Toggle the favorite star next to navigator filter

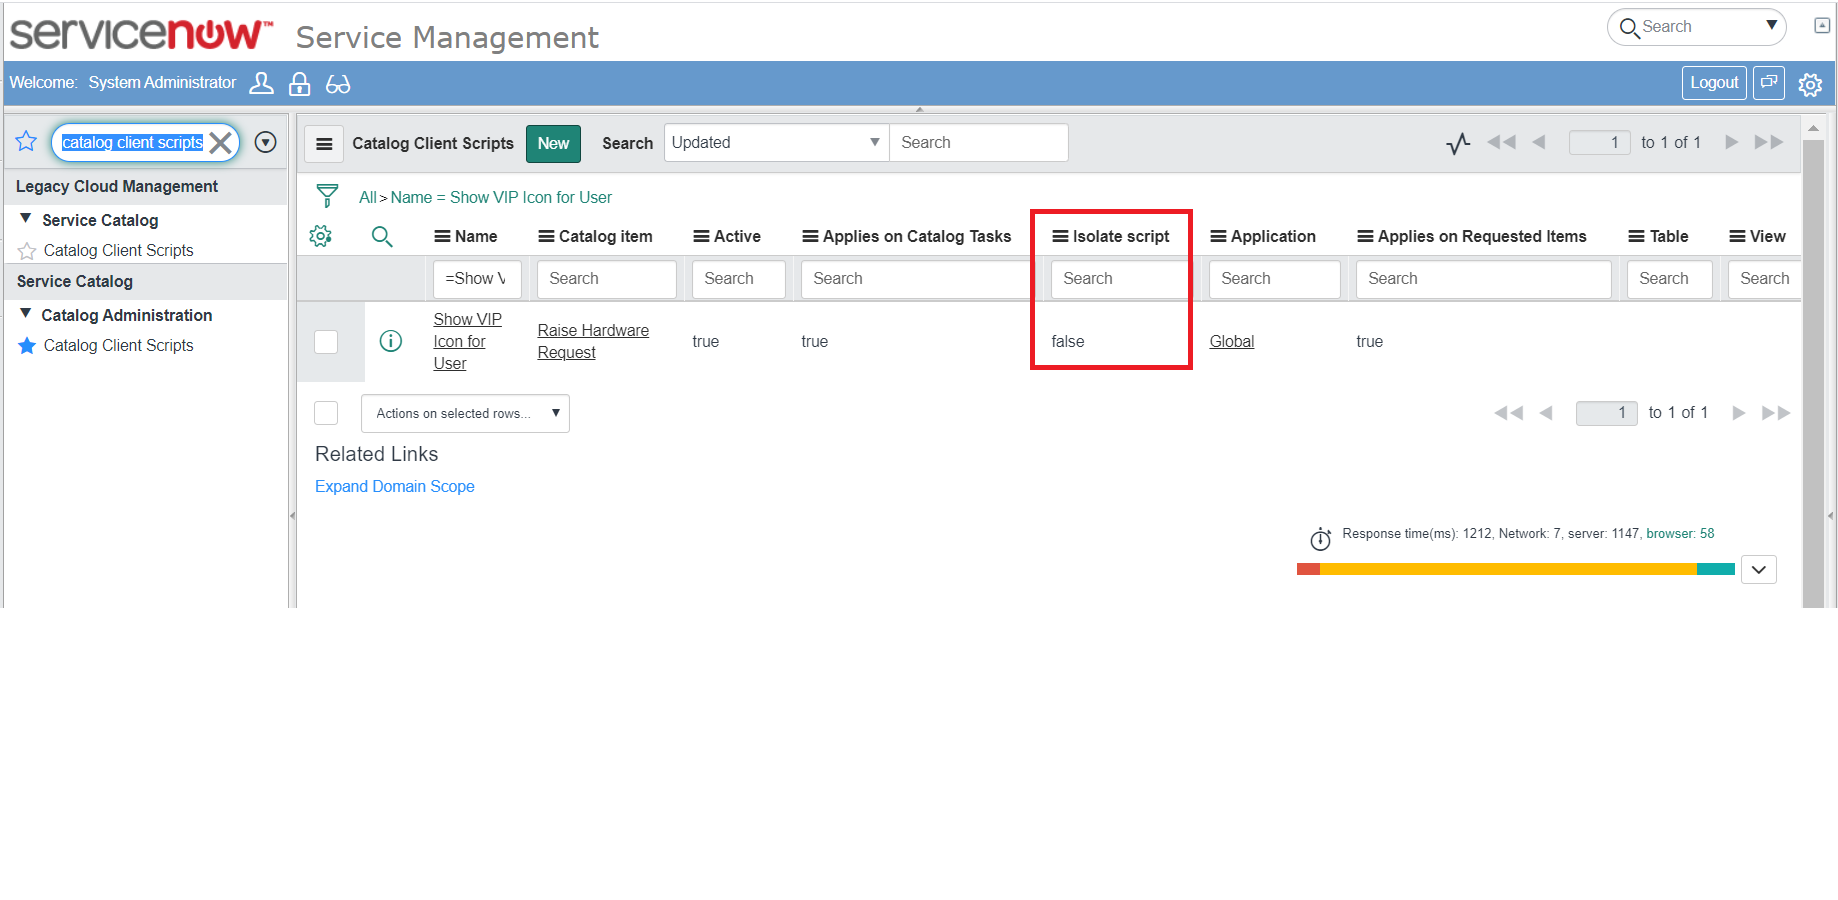coord(25,141)
